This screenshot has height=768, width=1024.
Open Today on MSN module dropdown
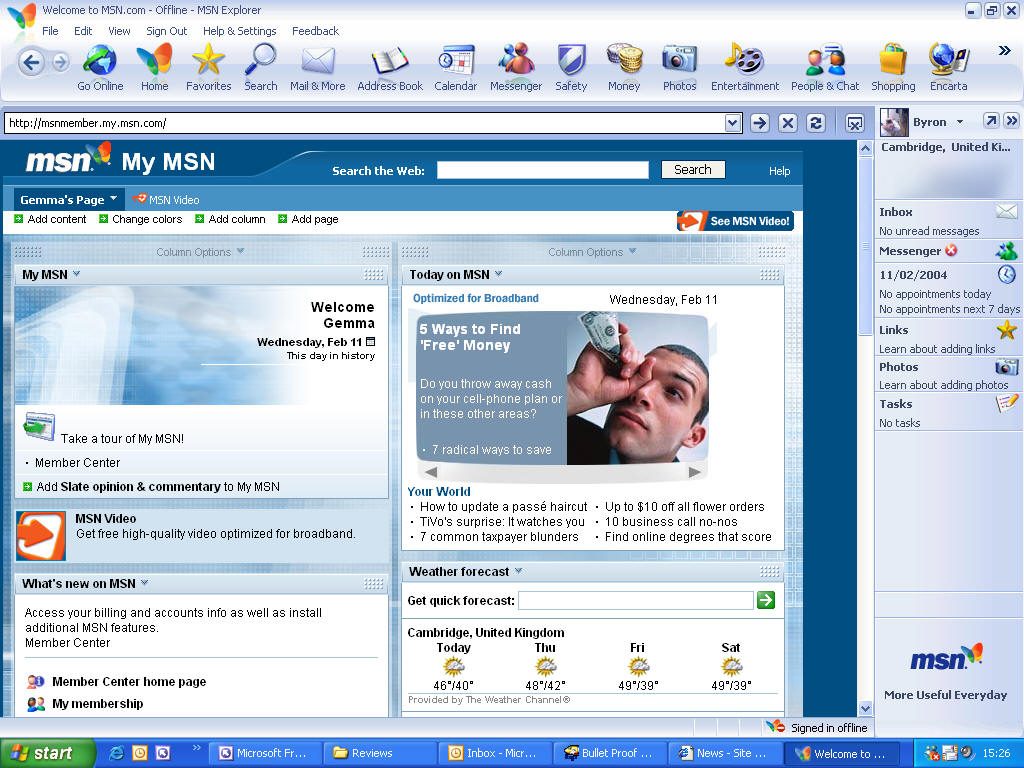498,274
